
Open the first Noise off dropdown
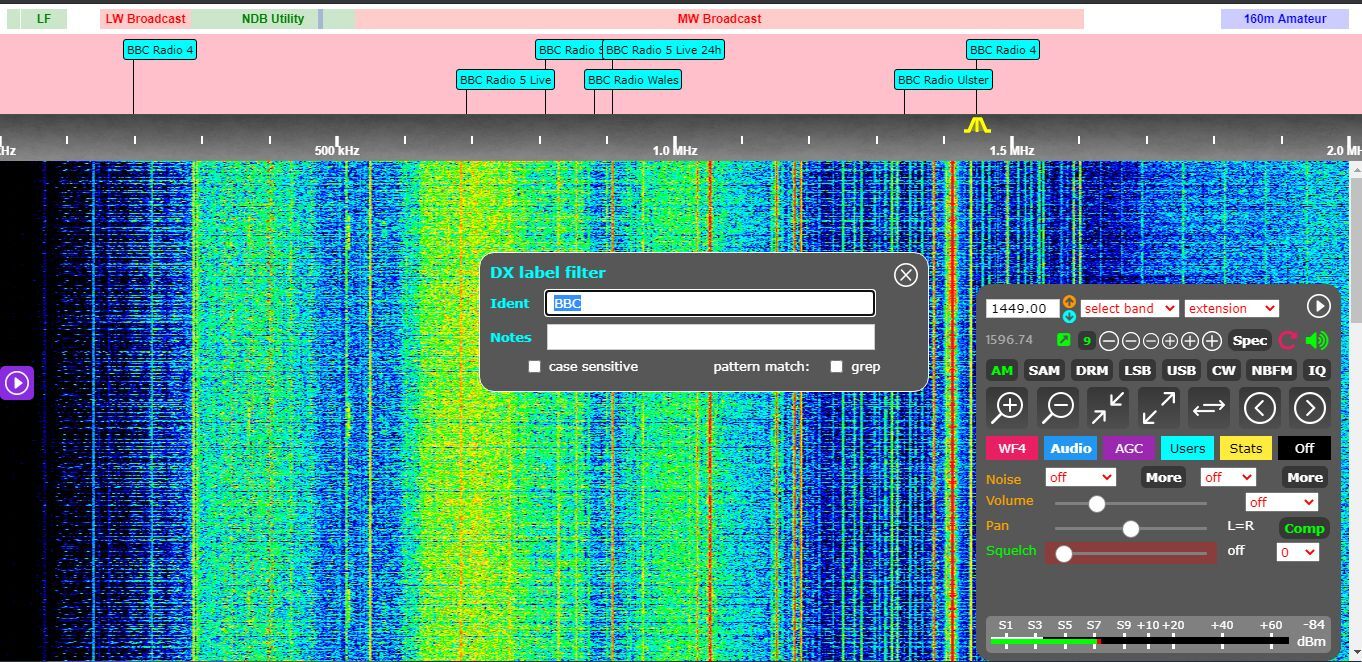pos(1080,477)
